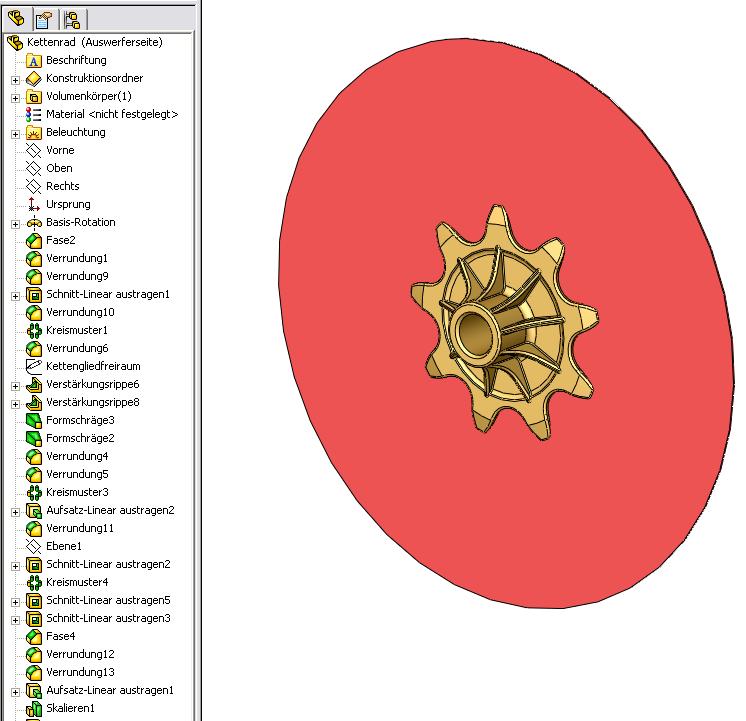
Task: Select the Oben plane icon
Action: [33, 168]
